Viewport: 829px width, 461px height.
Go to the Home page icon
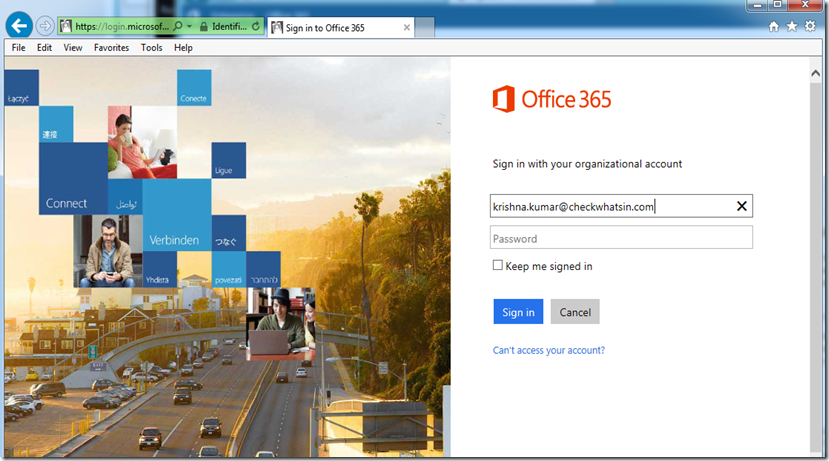click(x=773, y=26)
